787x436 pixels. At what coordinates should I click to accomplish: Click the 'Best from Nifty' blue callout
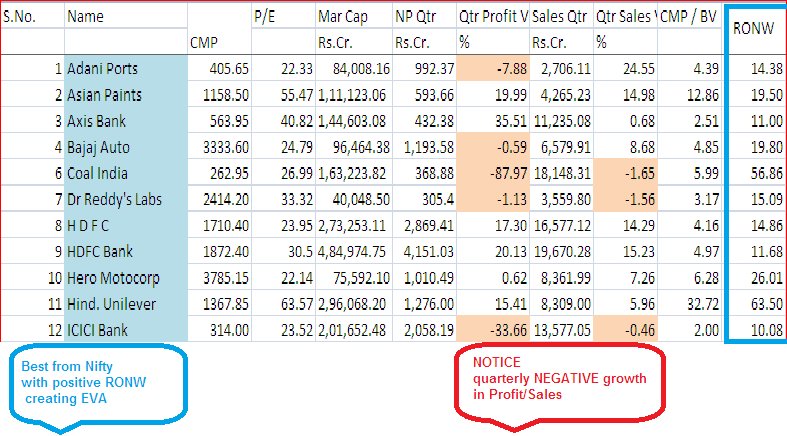click(x=98, y=387)
